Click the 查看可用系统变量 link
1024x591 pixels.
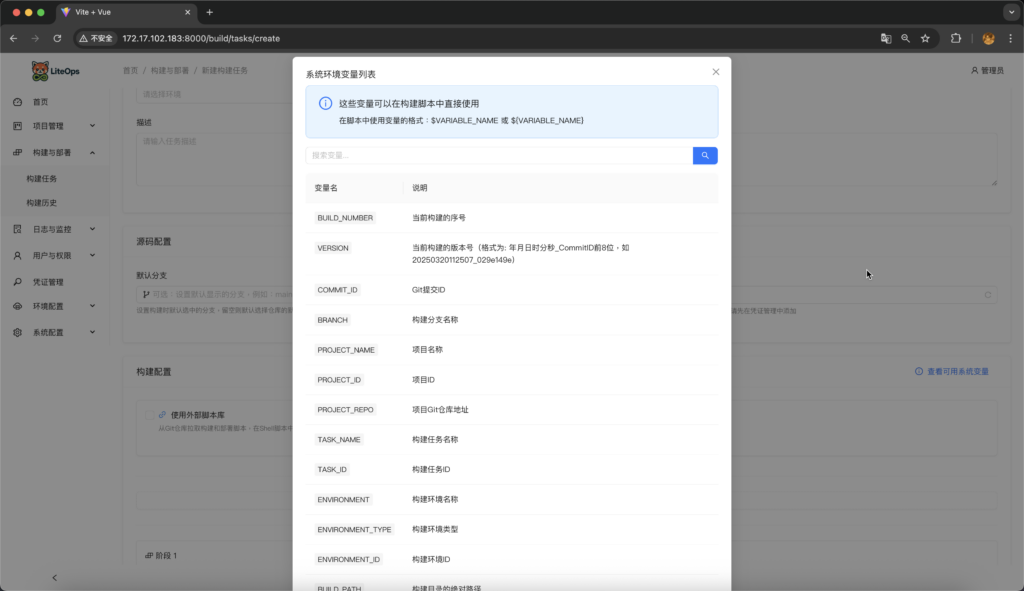click(951, 371)
